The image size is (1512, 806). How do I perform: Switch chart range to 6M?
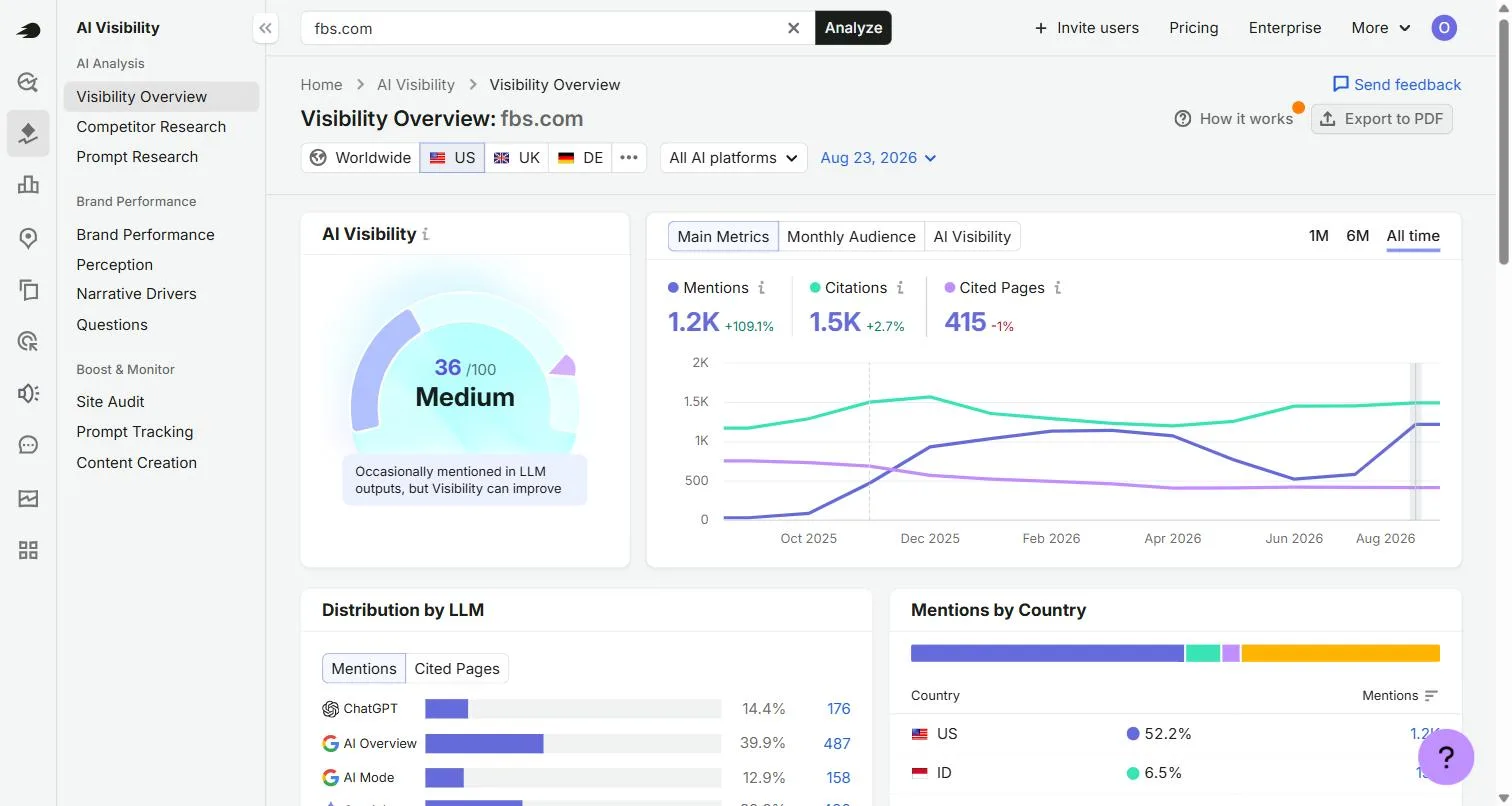pos(1357,236)
